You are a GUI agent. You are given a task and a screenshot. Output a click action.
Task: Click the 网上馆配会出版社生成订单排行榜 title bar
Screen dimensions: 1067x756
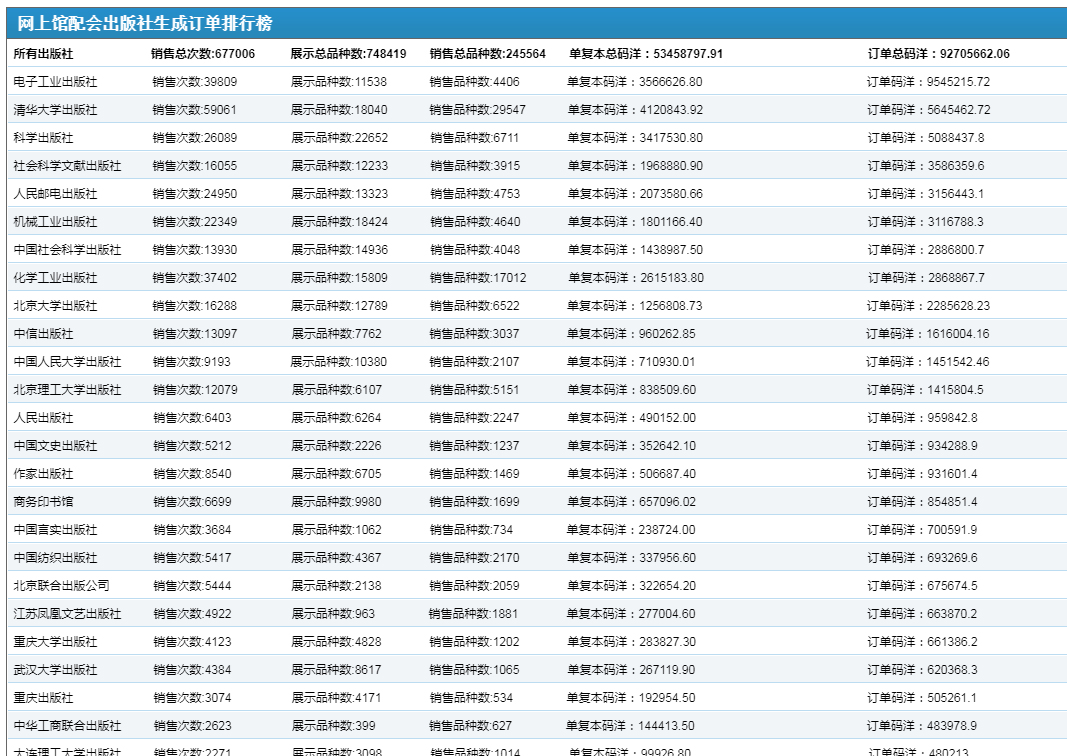click(x=145, y=24)
